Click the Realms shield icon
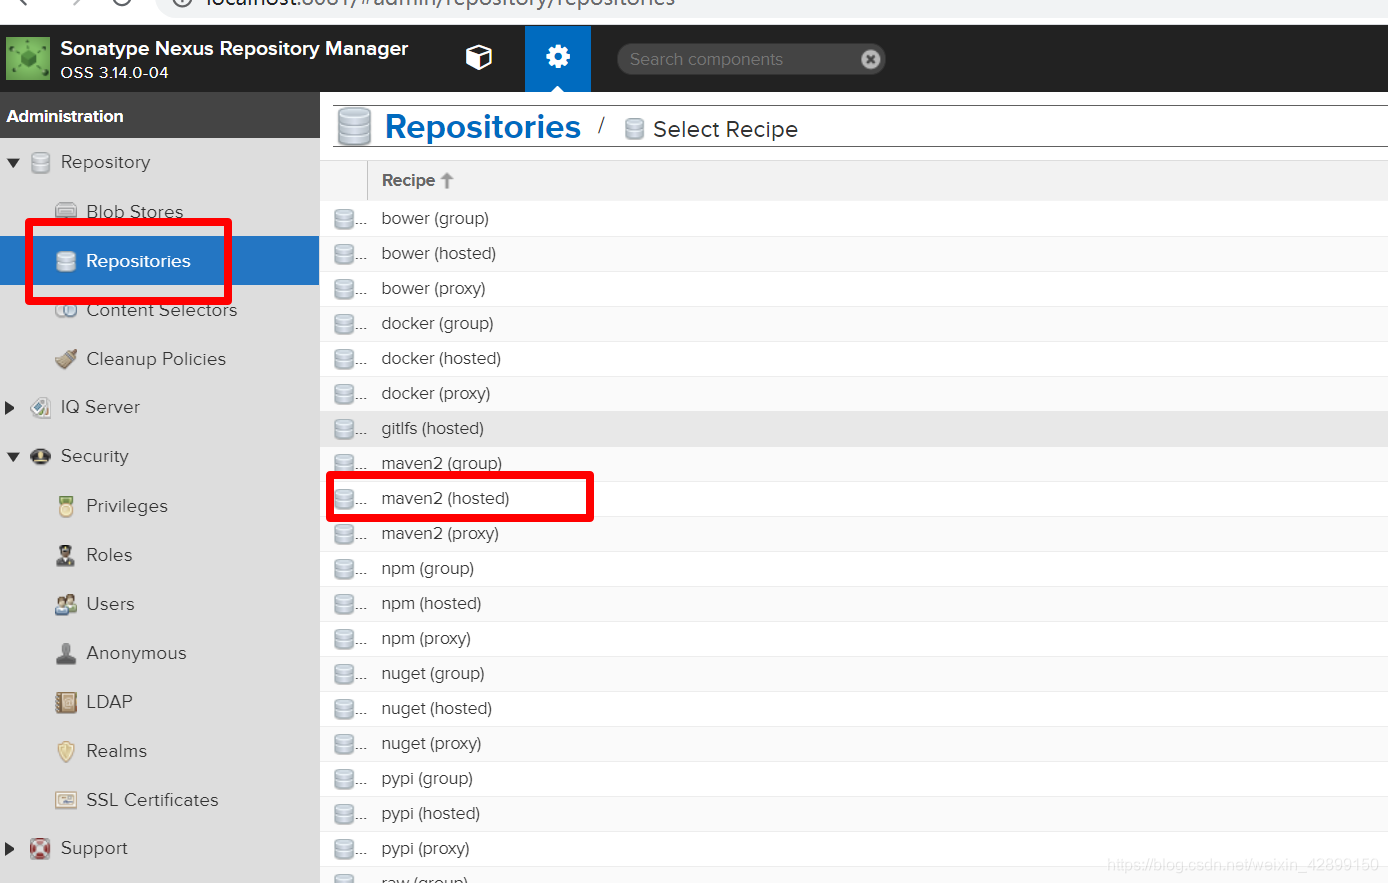This screenshot has height=883, width=1388. [66, 751]
